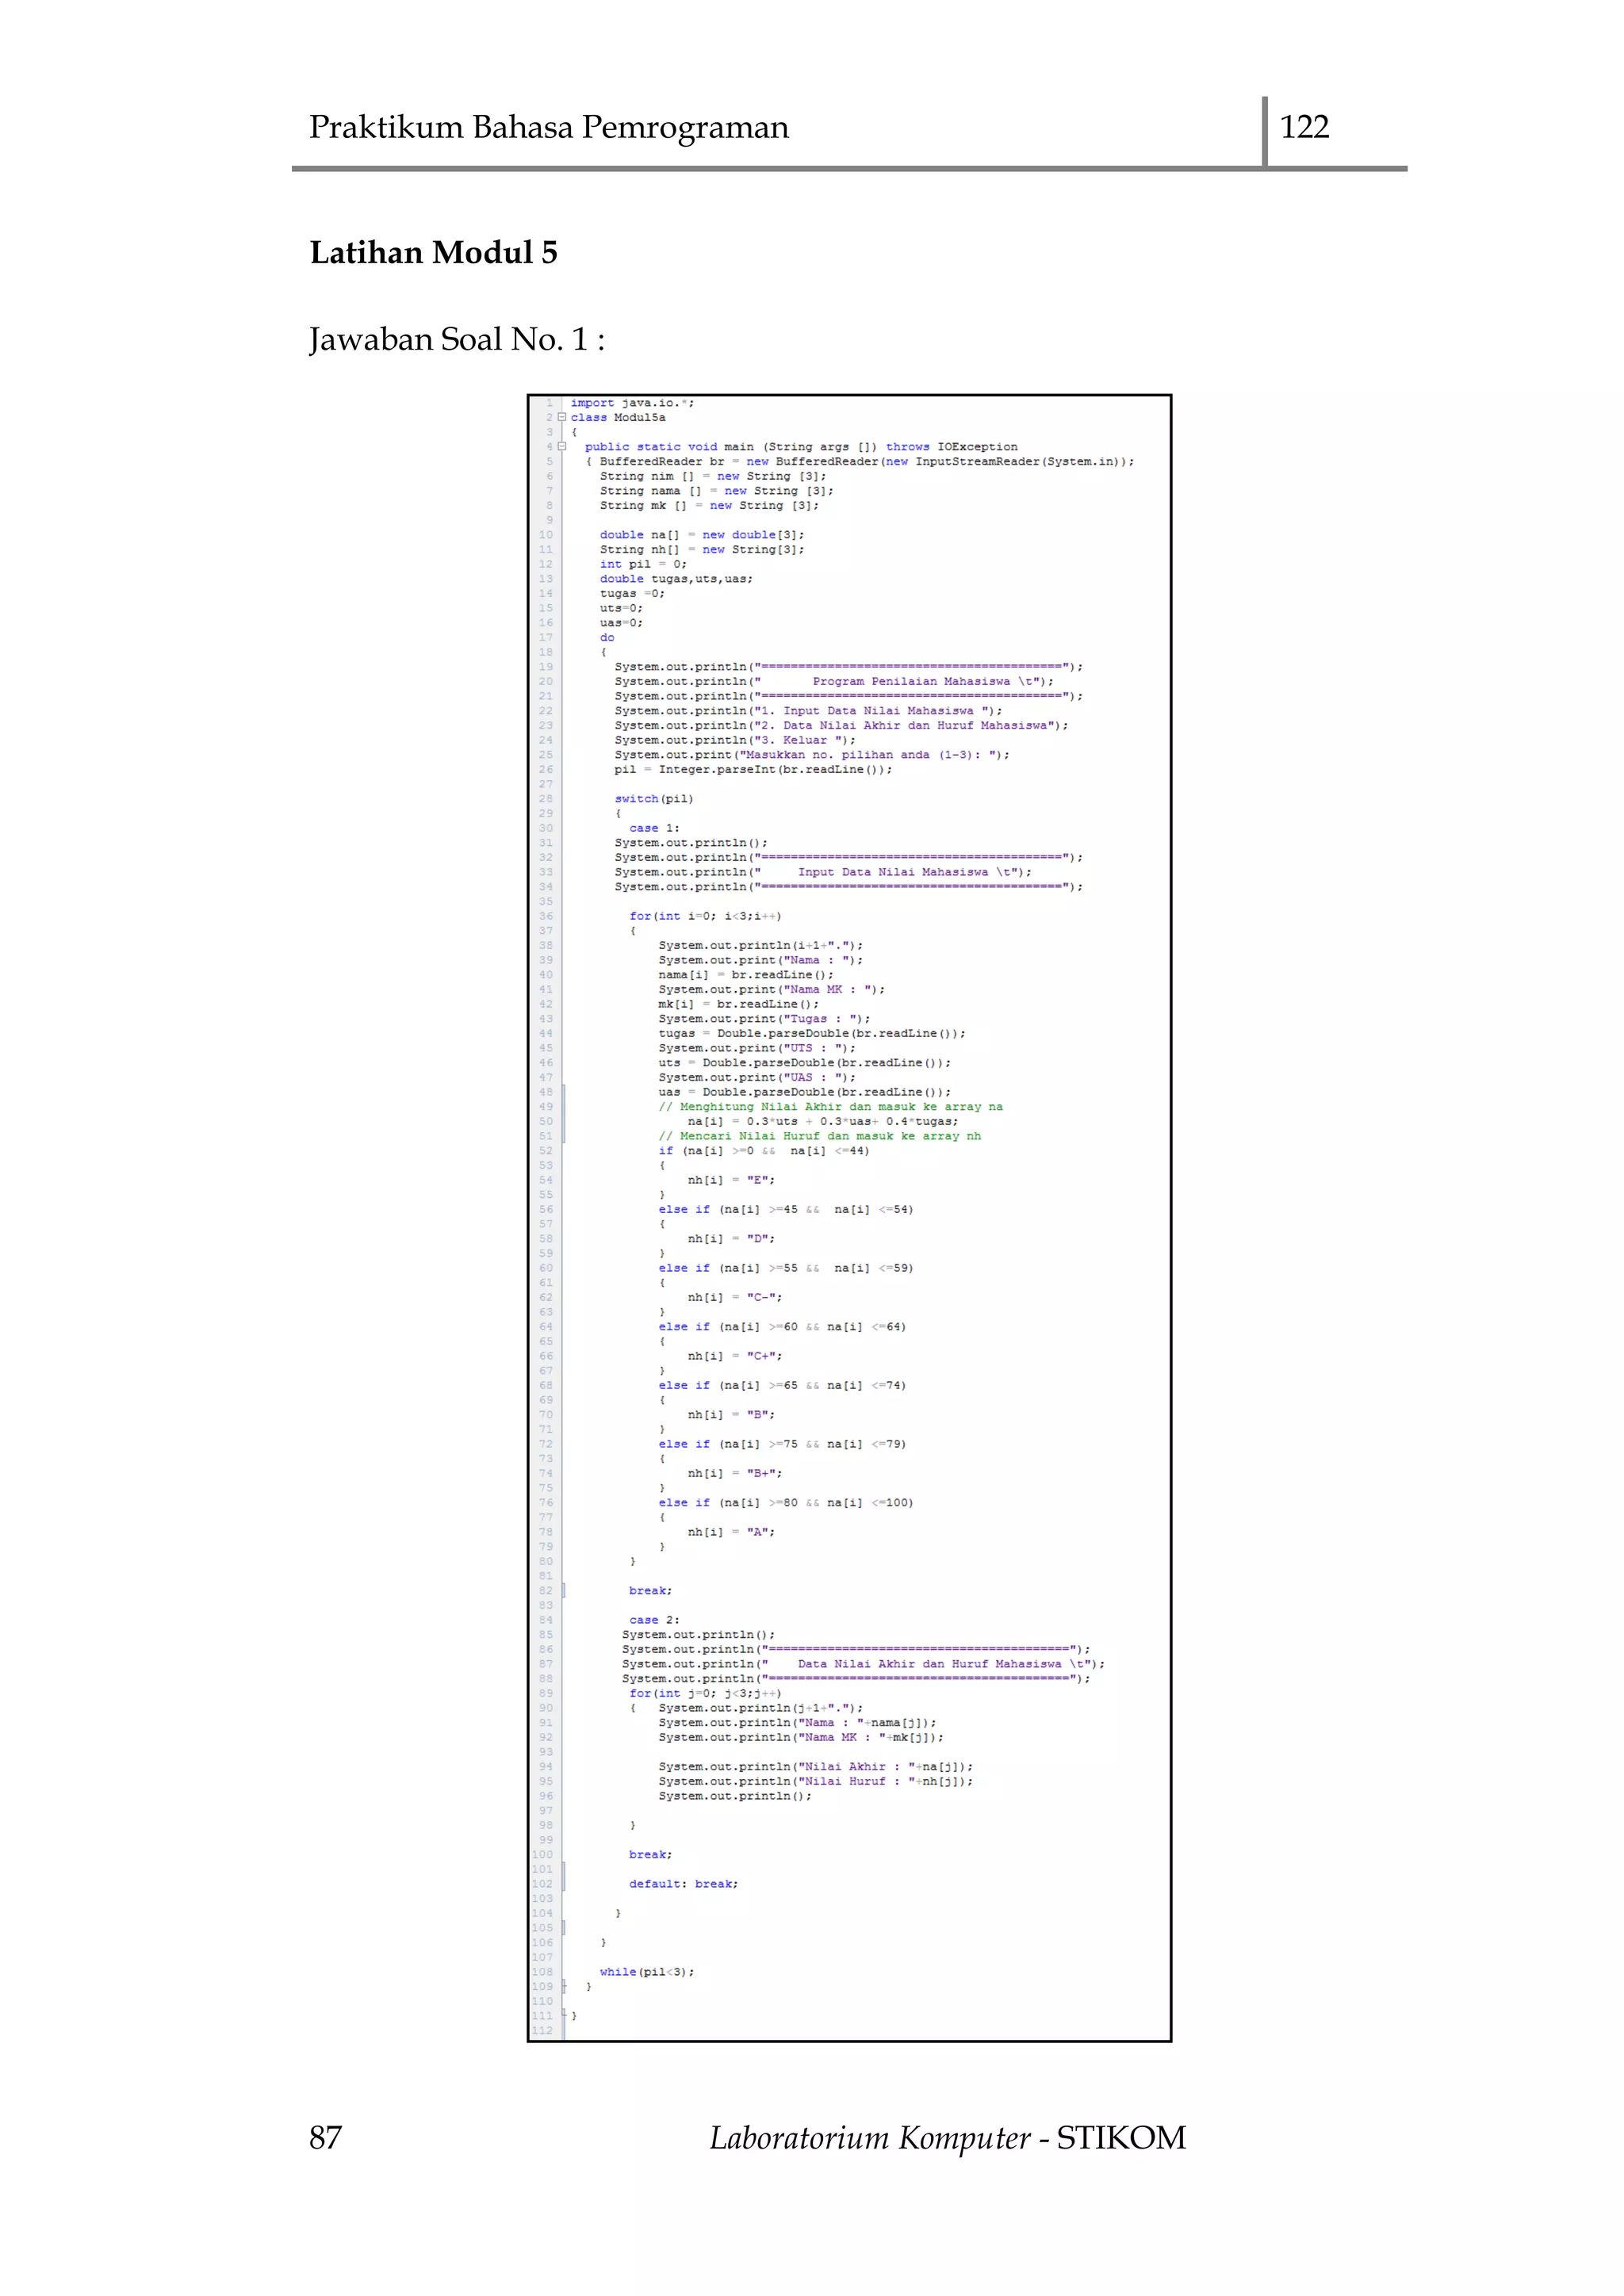Click the 'default: break;' code line
The height and width of the screenshot is (2296, 1624).
tap(683, 1884)
